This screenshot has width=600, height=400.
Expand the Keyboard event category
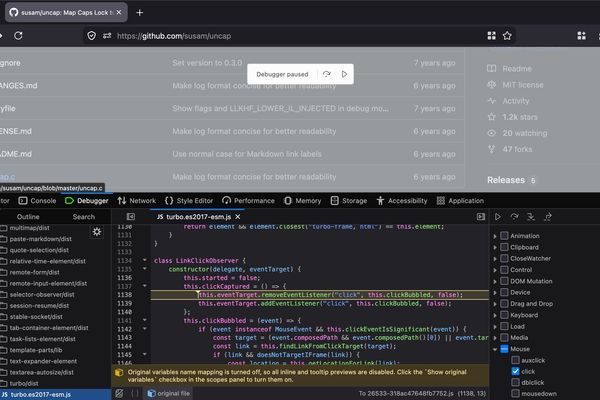tap(495, 315)
